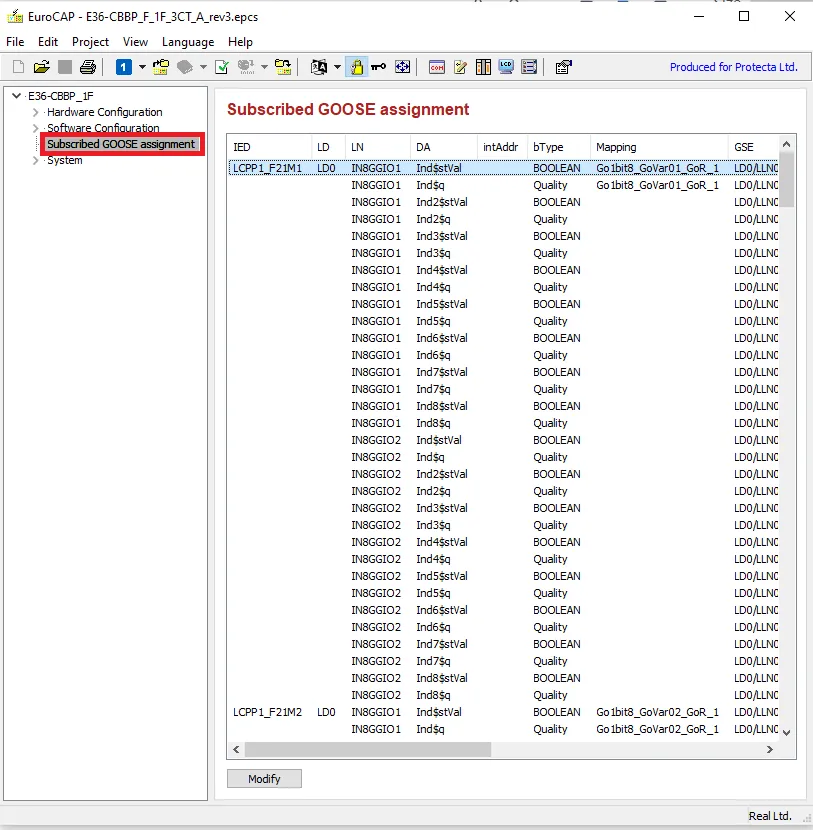The image size is (813, 830).
Task: Click the grey binary data download icon
Action: coord(246,67)
